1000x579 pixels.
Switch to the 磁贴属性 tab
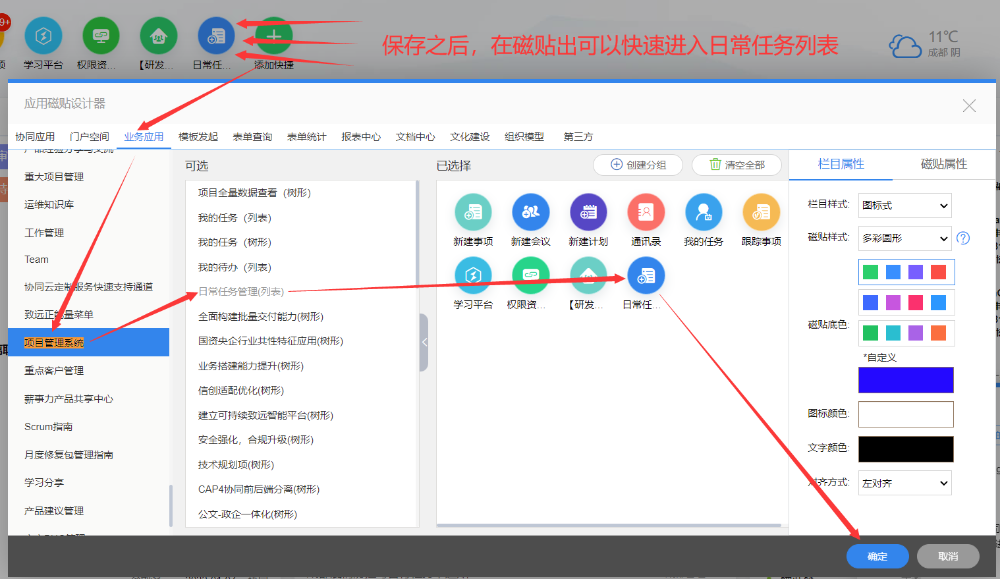[943, 164]
